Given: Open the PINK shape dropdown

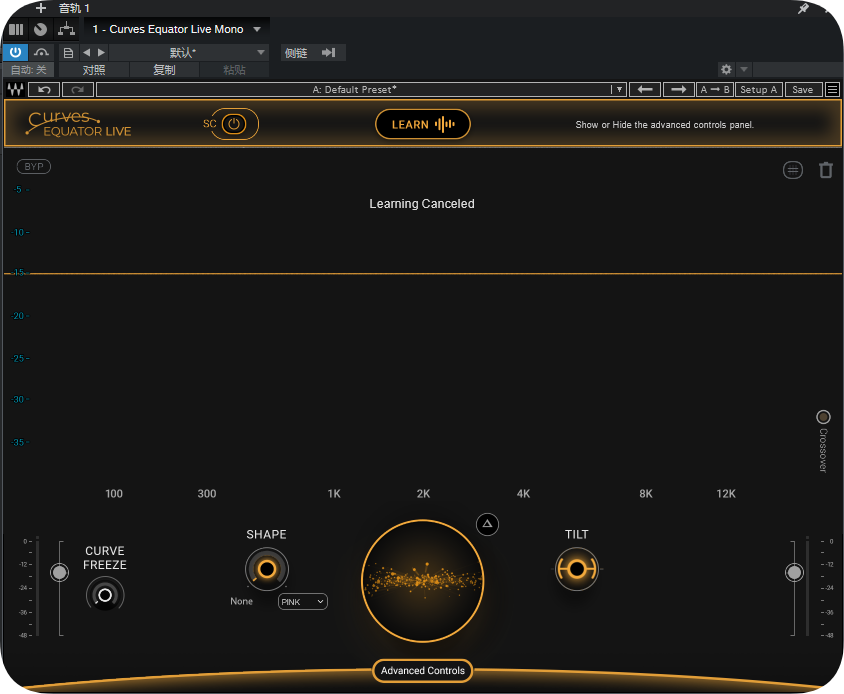Looking at the screenshot, I should 303,602.
